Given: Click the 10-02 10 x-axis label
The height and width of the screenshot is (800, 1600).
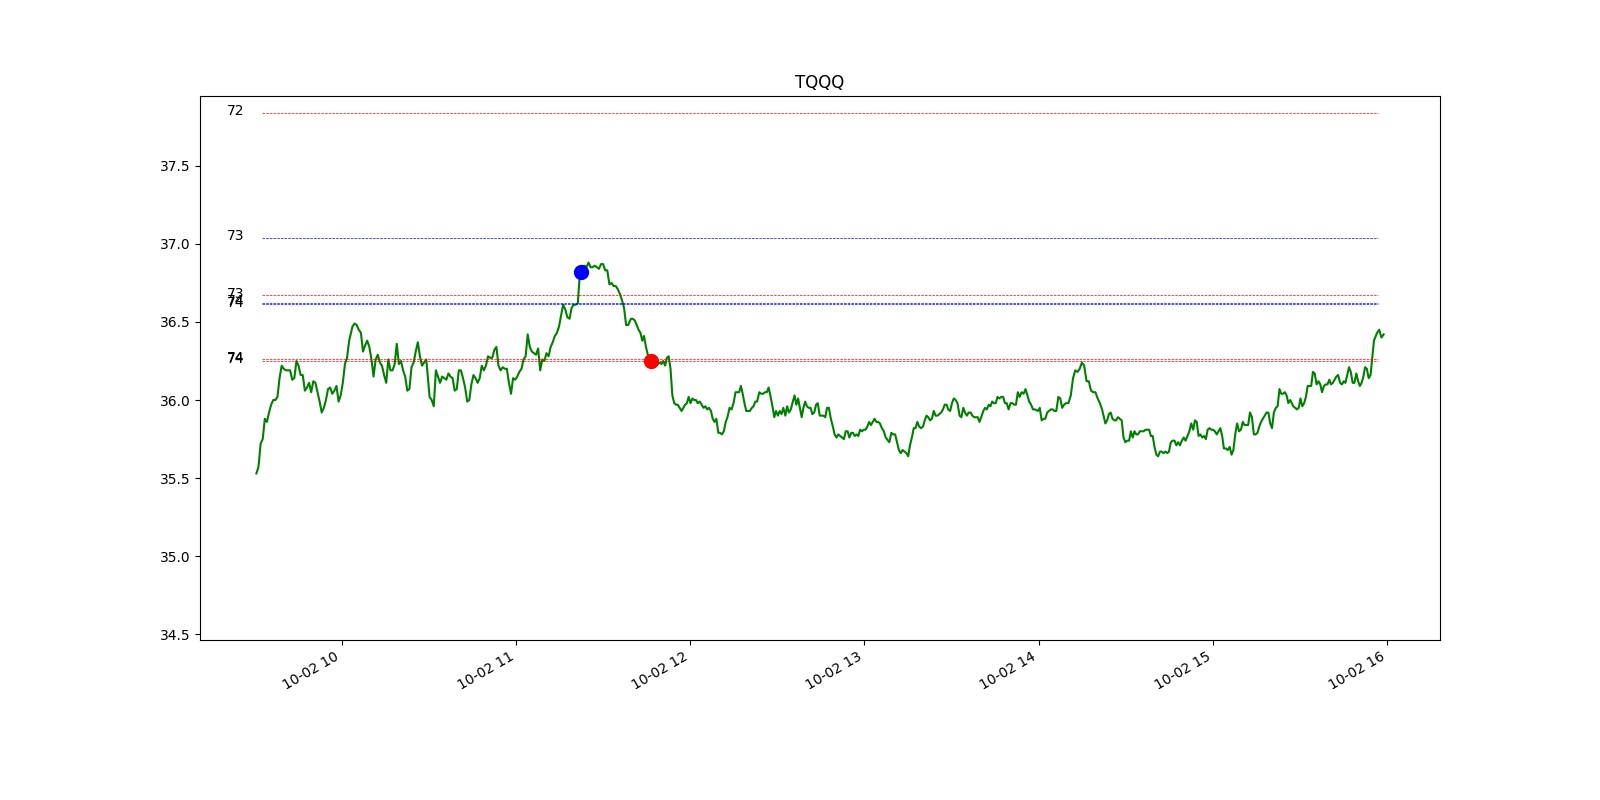Looking at the screenshot, I should 311,670.
